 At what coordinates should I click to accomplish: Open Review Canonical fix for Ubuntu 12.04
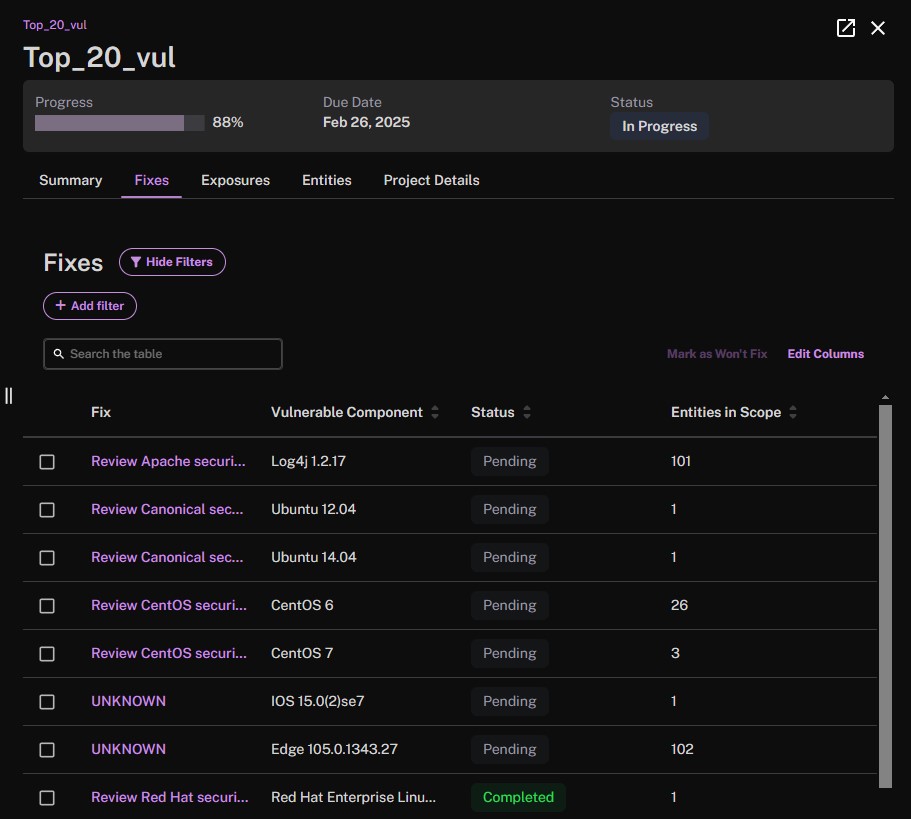click(167, 509)
